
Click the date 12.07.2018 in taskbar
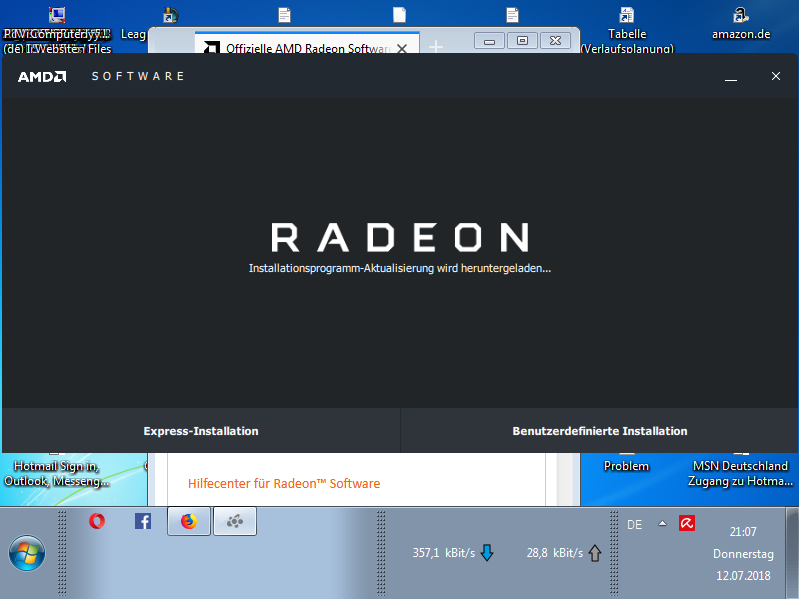click(x=743, y=576)
